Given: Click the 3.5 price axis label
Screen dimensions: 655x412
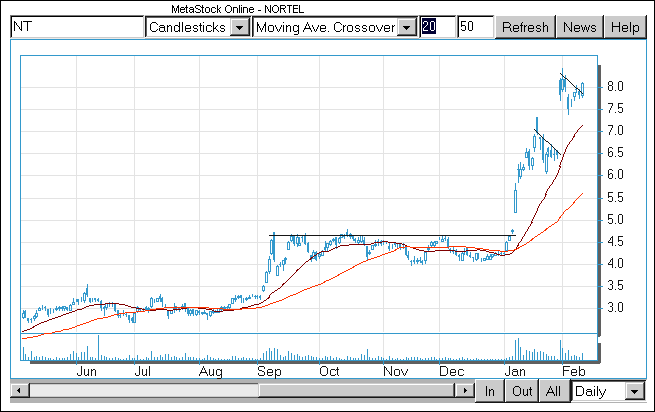Looking at the screenshot, I should (x=615, y=286).
